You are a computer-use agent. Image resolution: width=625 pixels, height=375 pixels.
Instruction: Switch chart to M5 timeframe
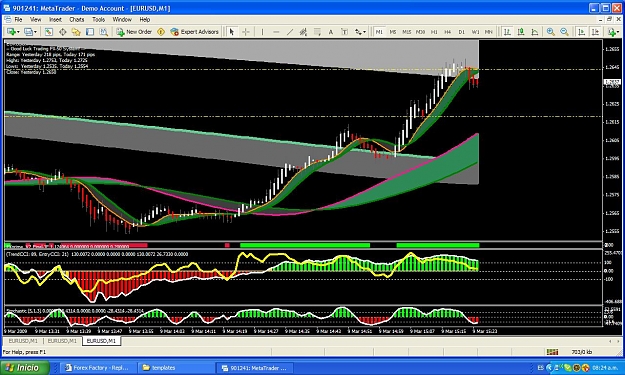(393, 32)
